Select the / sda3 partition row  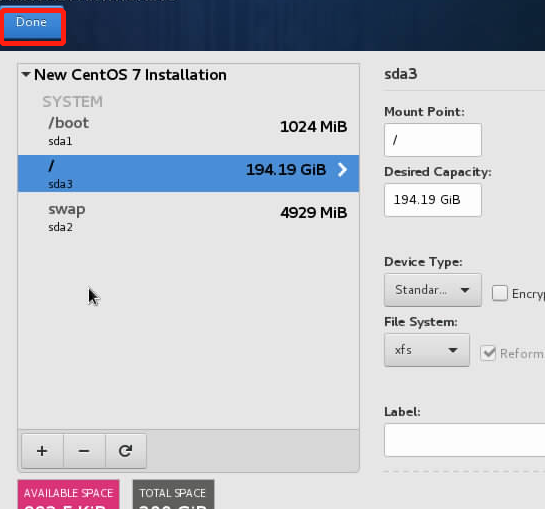click(x=188, y=173)
